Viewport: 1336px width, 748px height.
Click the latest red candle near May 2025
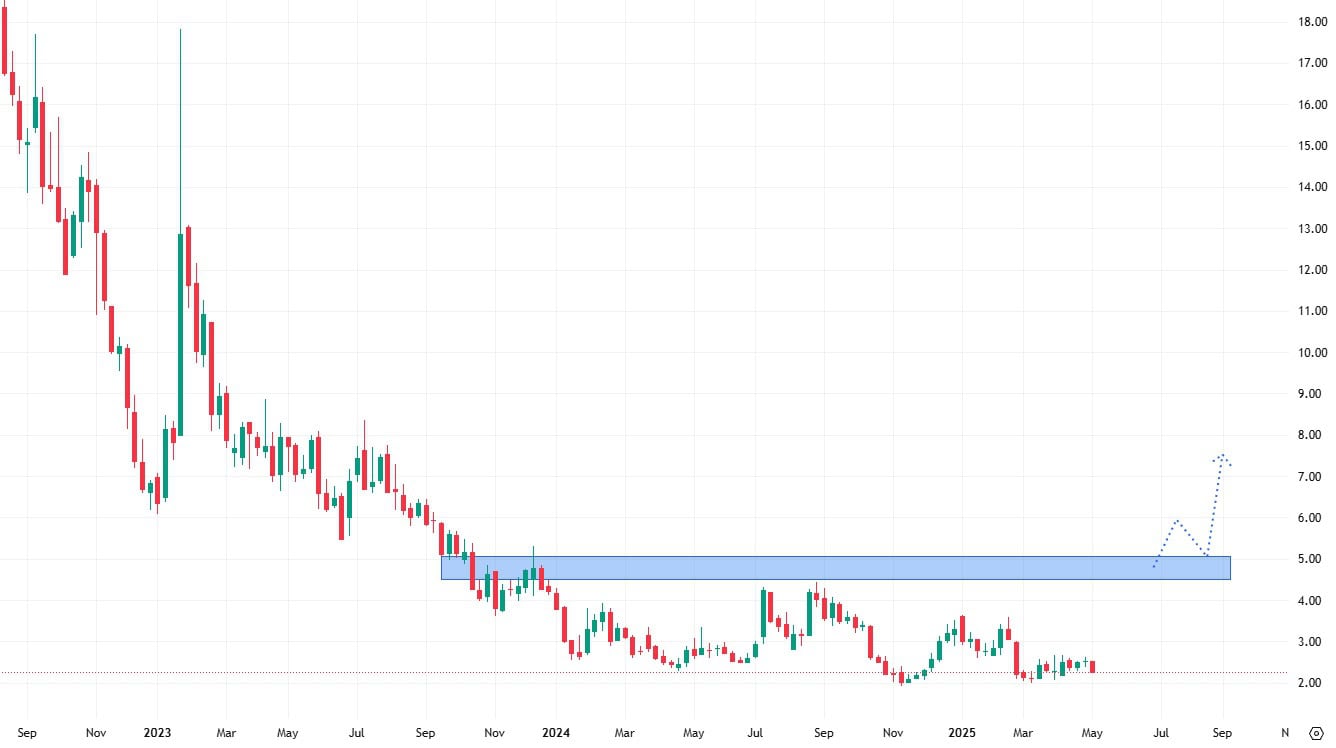[x=1093, y=666]
